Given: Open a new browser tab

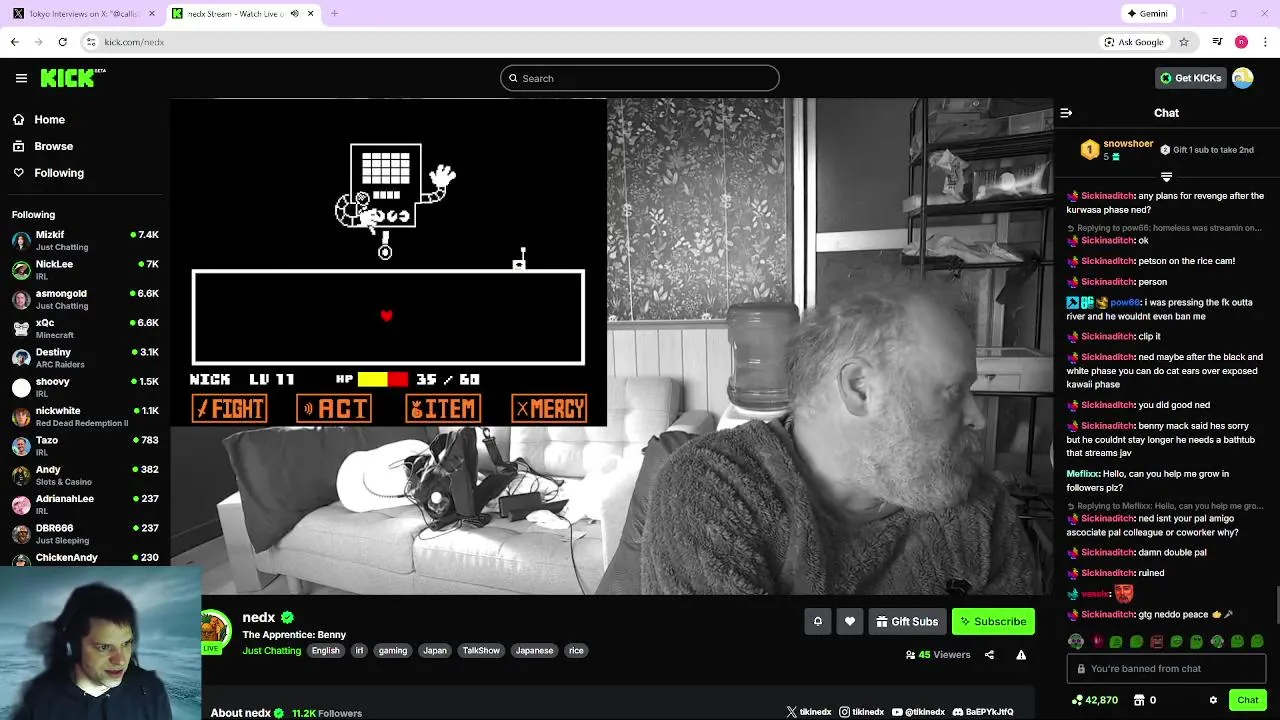Looking at the screenshot, I should click(334, 13).
